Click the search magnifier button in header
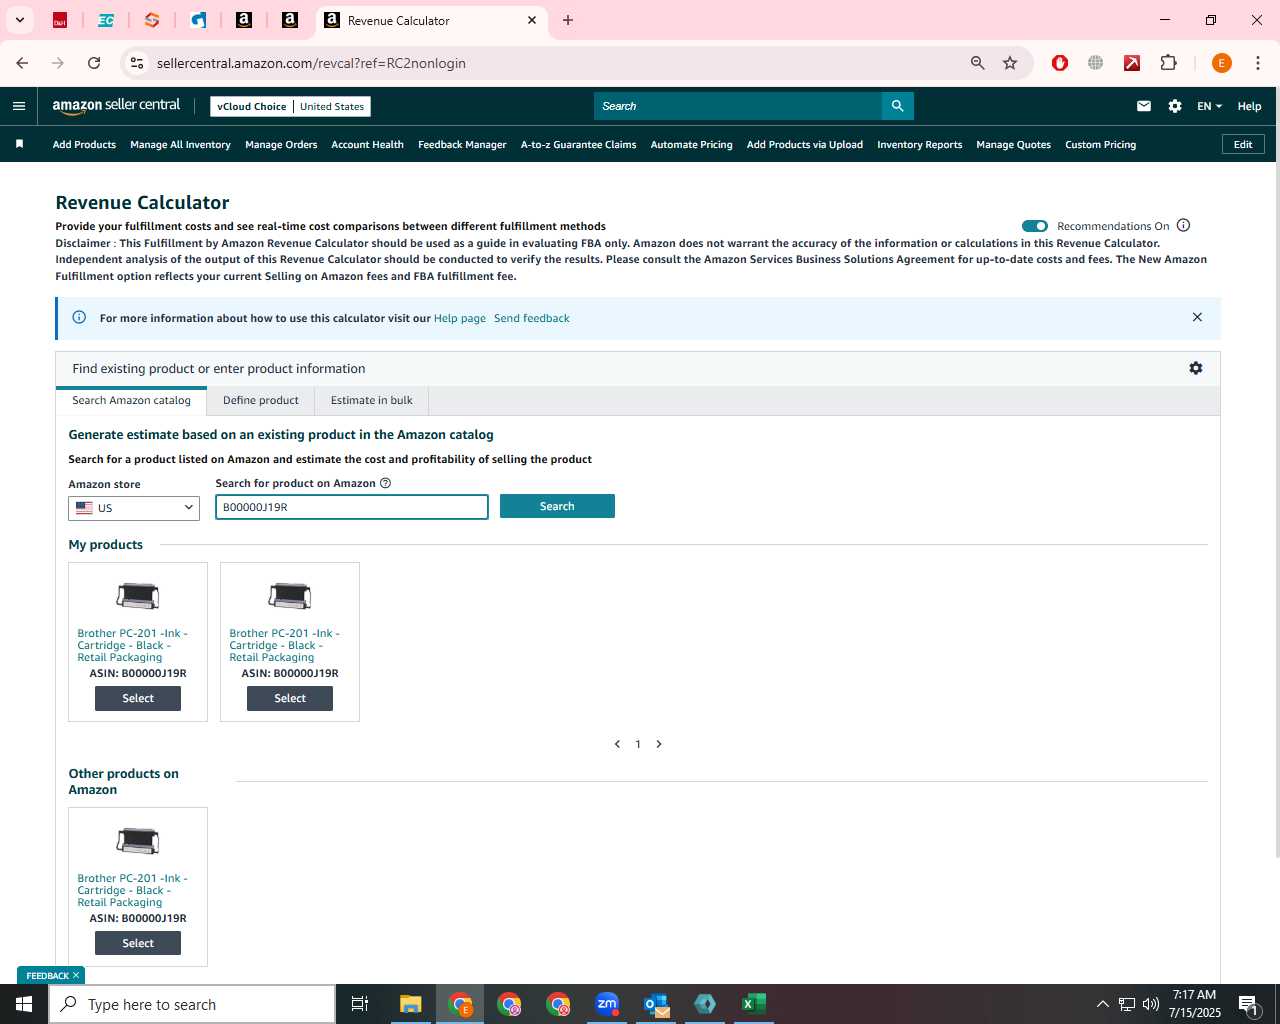Image resolution: width=1280 pixels, height=1024 pixels. click(x=897, y=106)
